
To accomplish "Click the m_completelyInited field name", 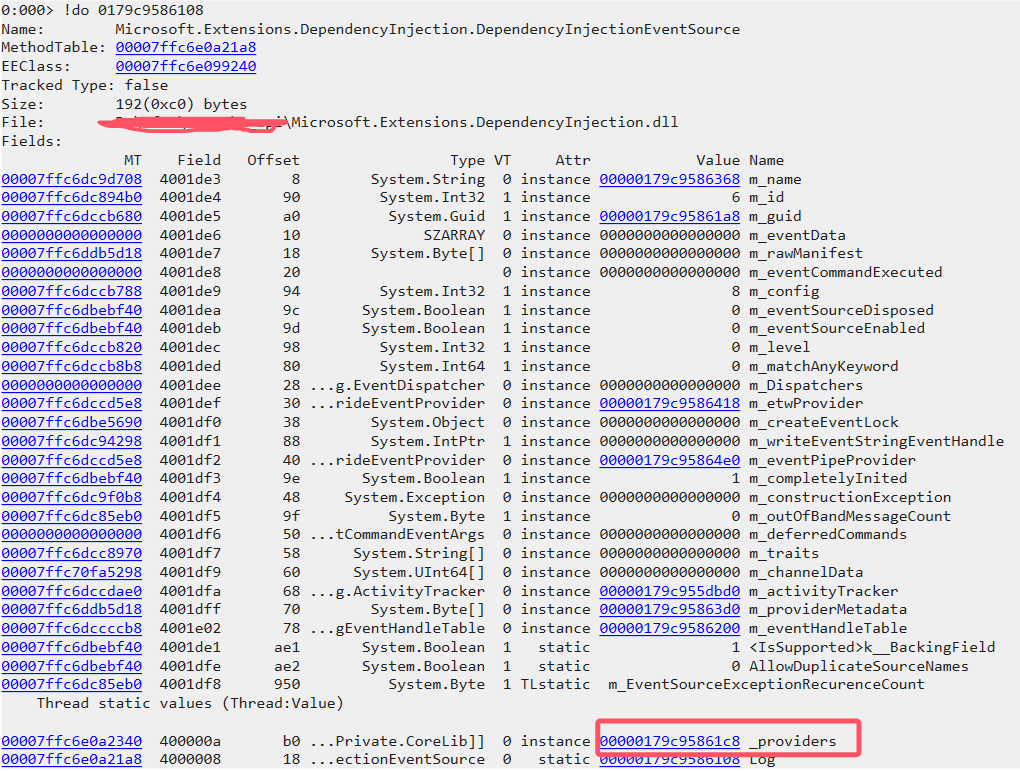I will click(x=827, y=478).
